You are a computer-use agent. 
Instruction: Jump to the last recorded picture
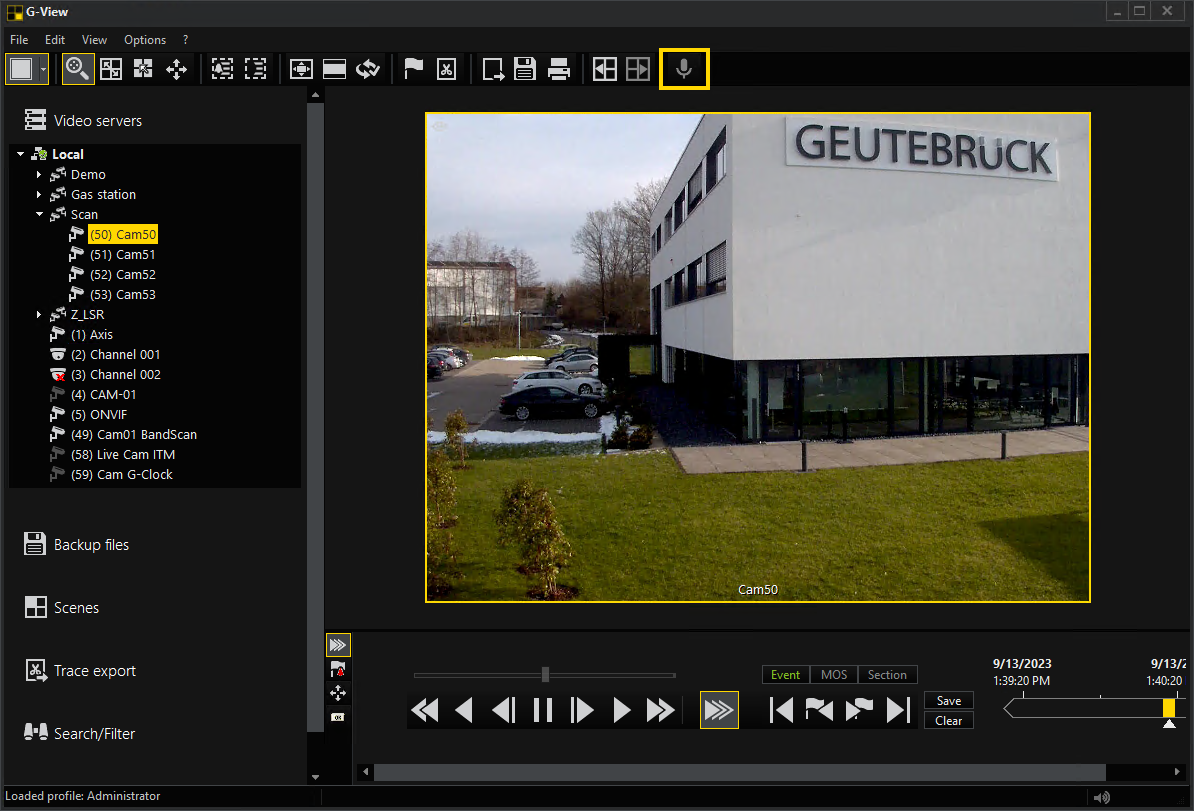(899, 710)
